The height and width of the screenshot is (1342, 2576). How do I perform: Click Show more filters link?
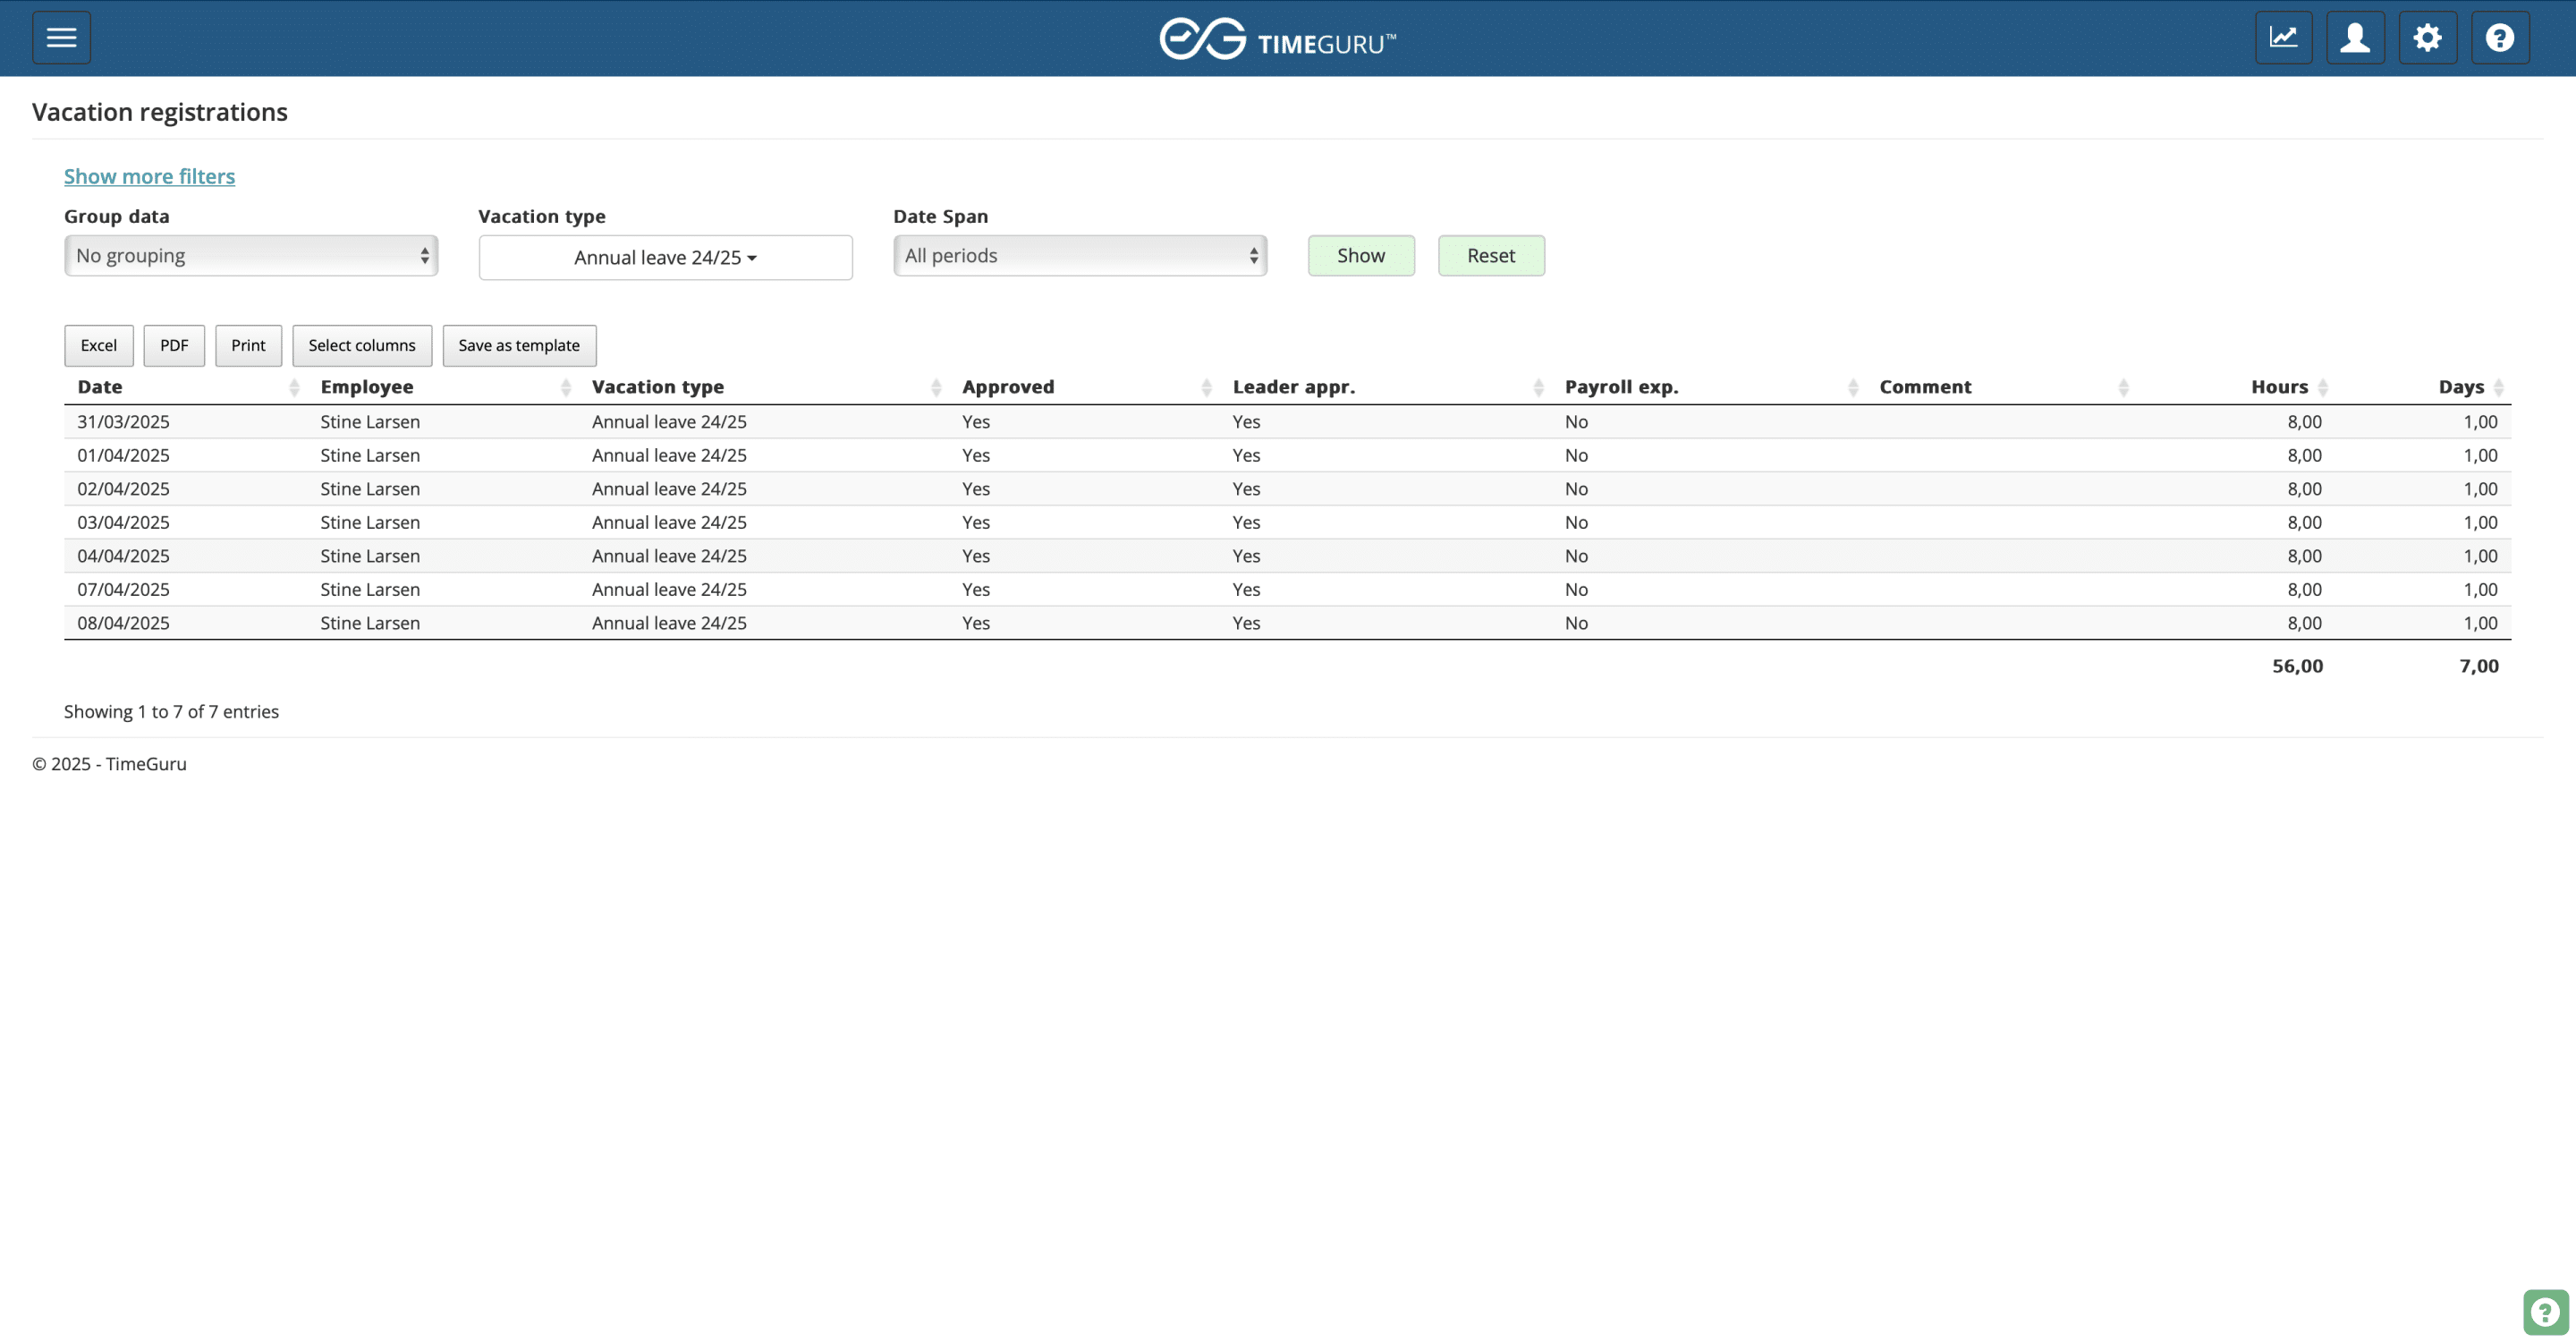tap(149, 176)
